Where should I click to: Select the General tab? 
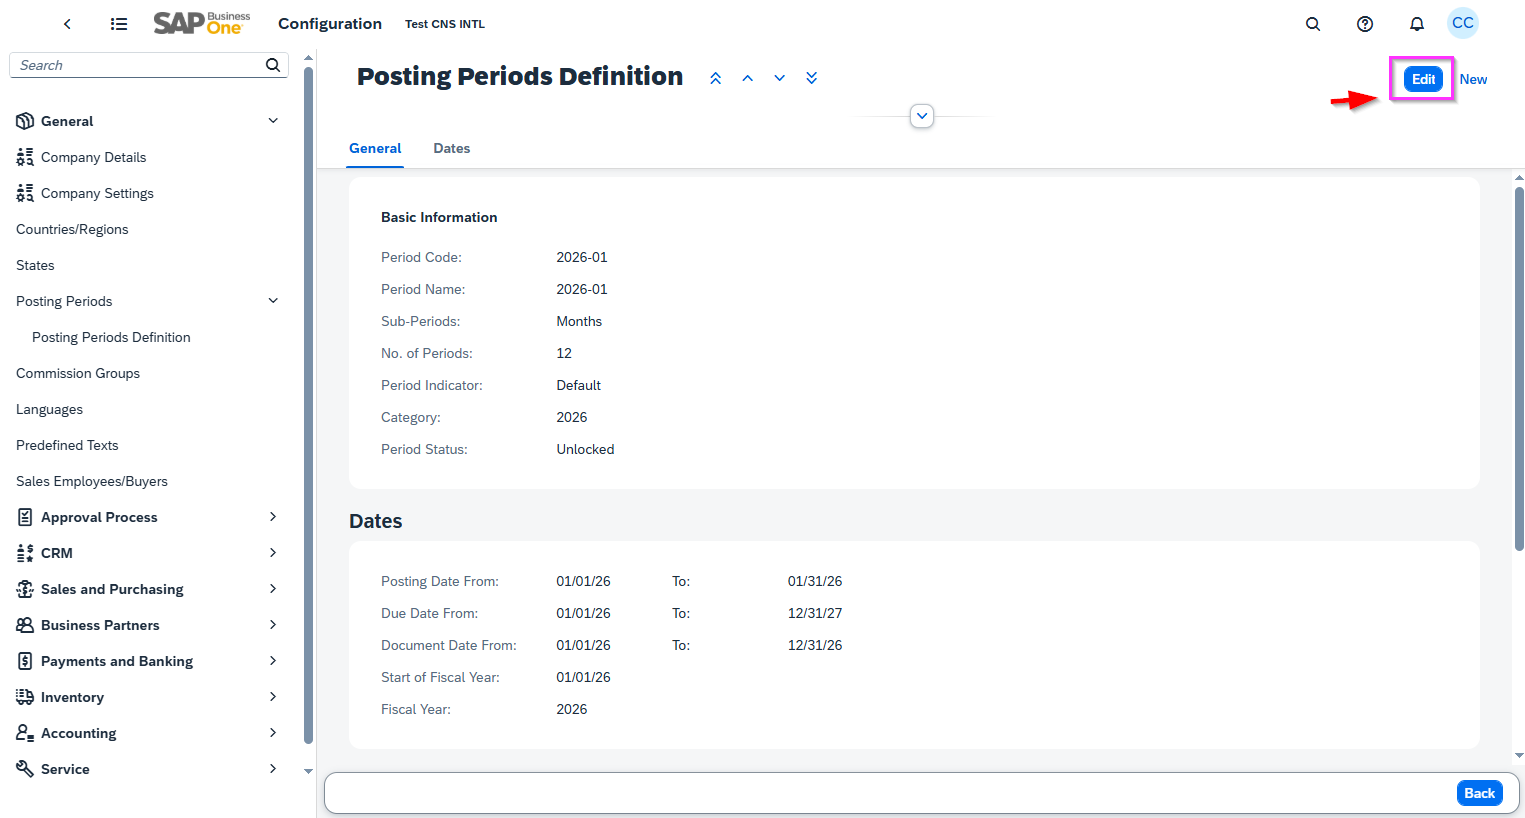375,148
